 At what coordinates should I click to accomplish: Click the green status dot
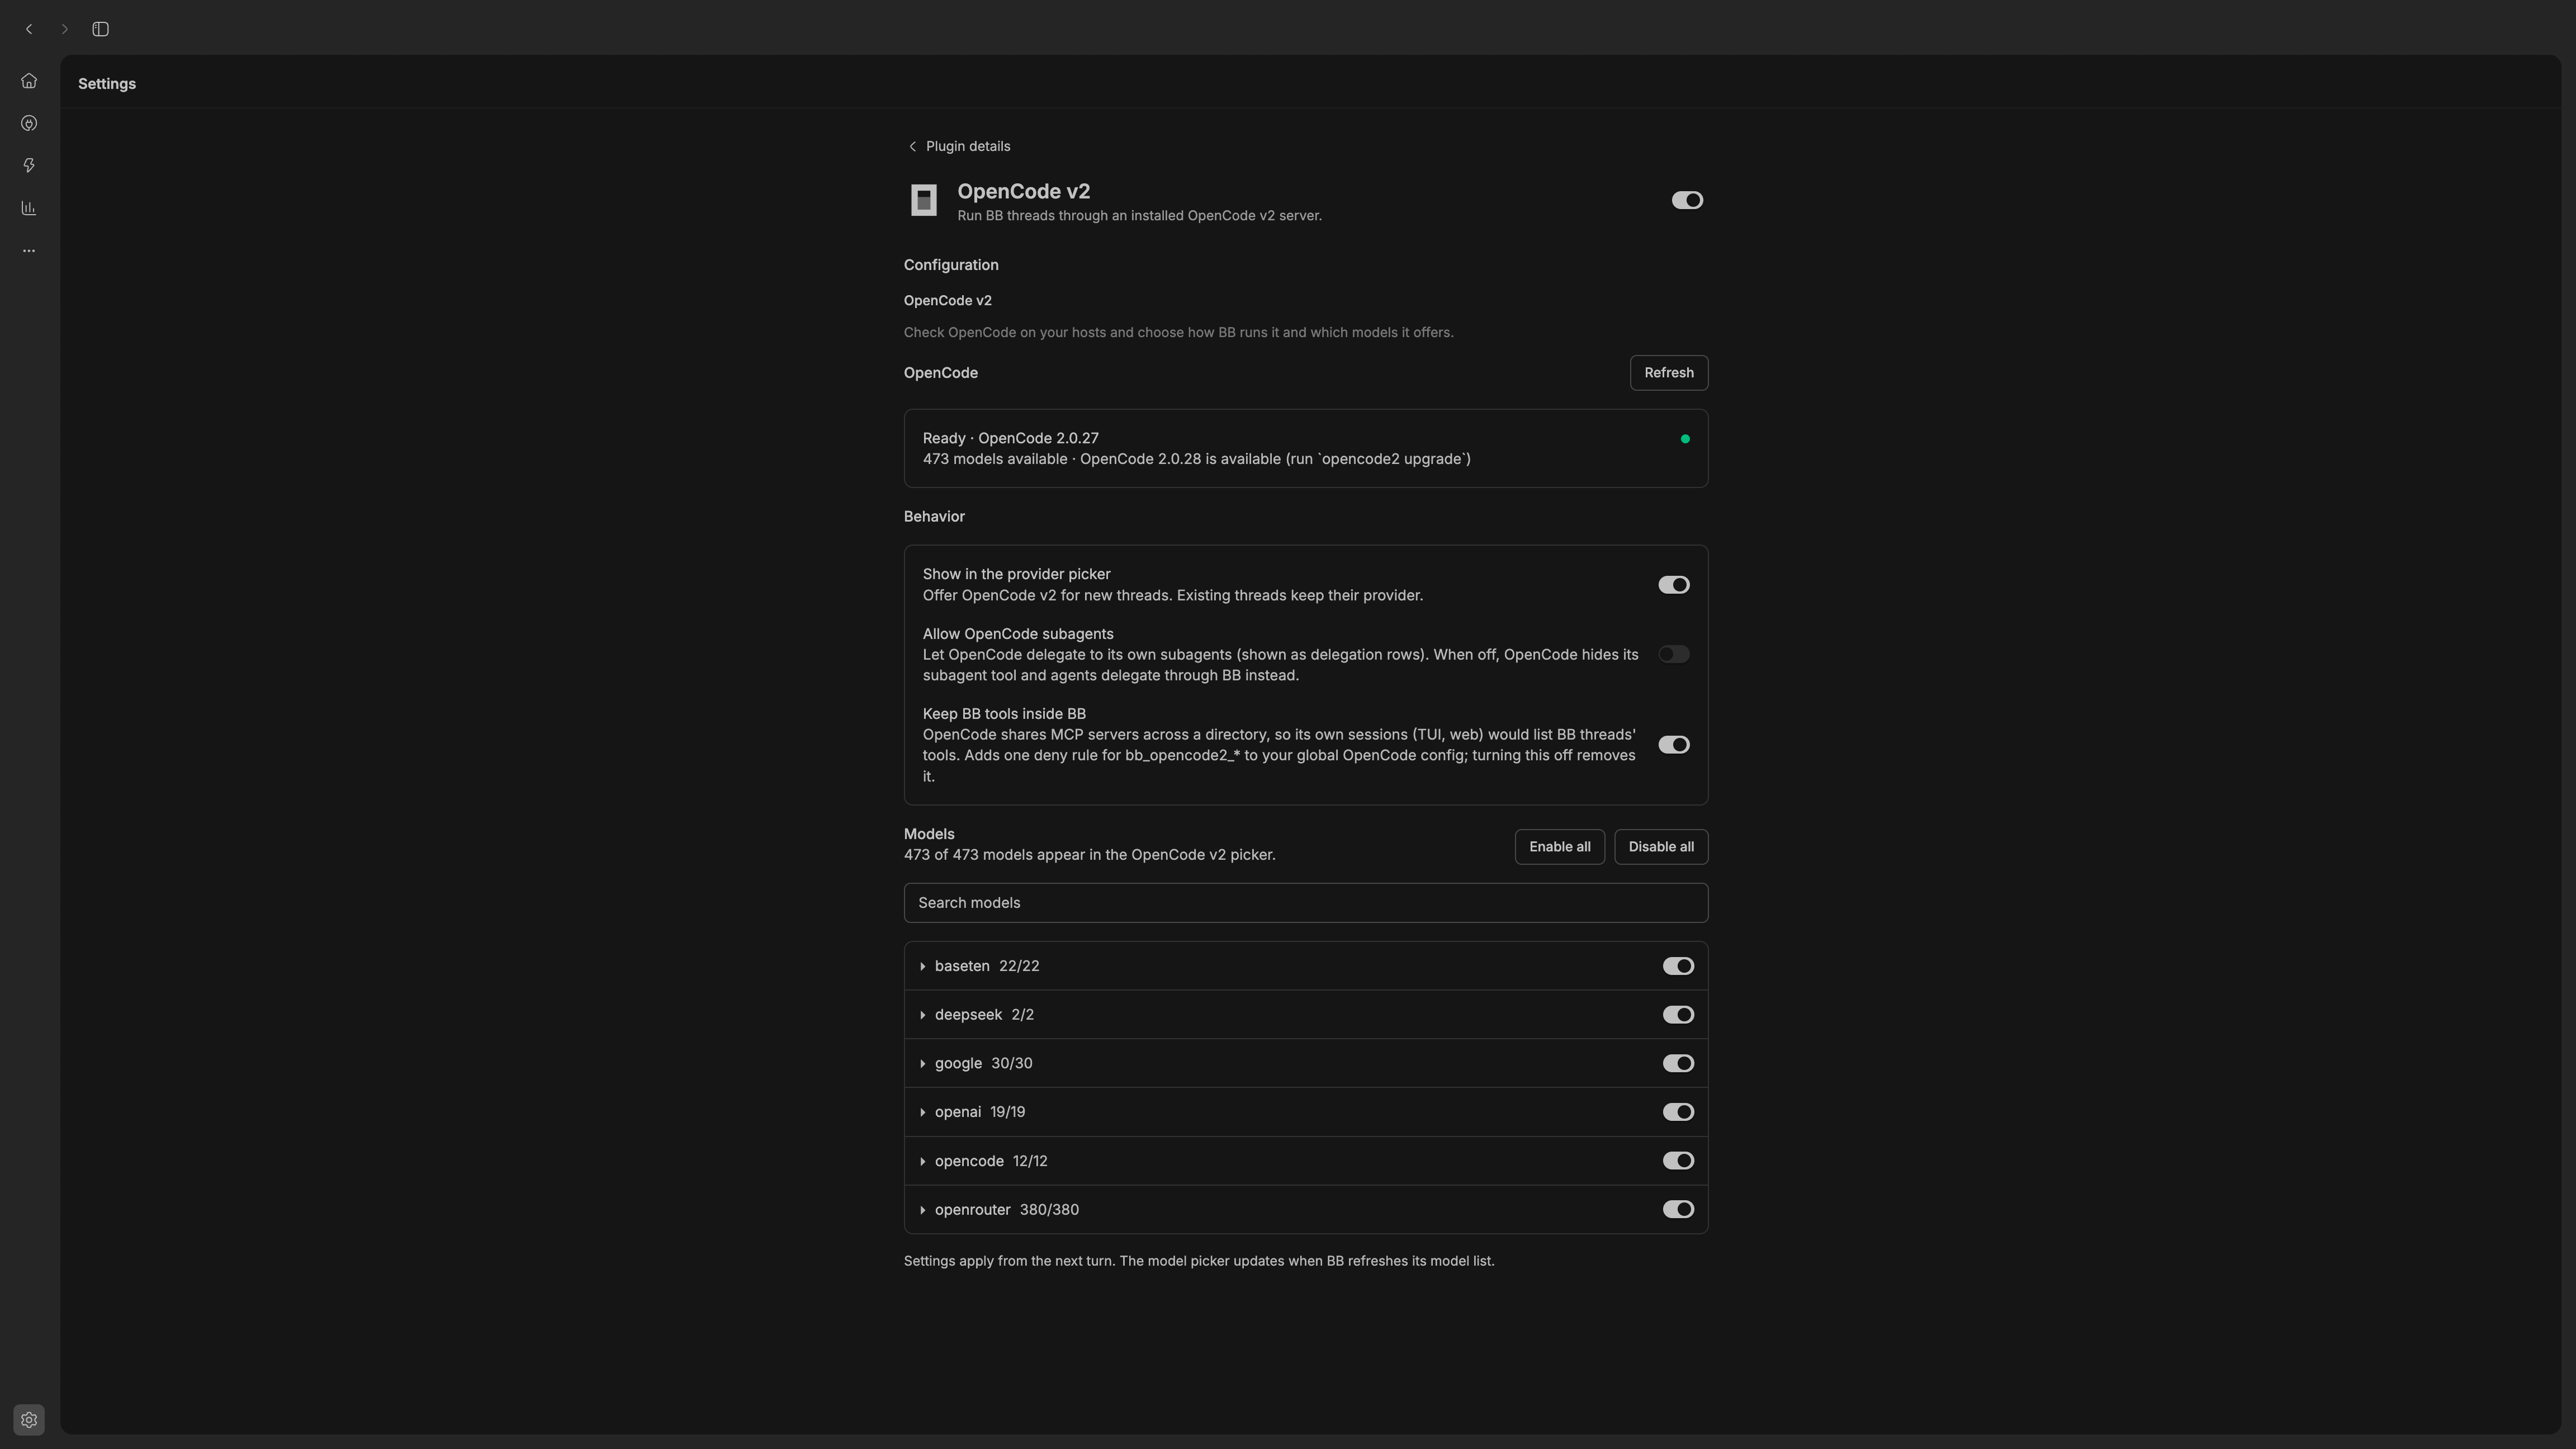(1685, 439)
